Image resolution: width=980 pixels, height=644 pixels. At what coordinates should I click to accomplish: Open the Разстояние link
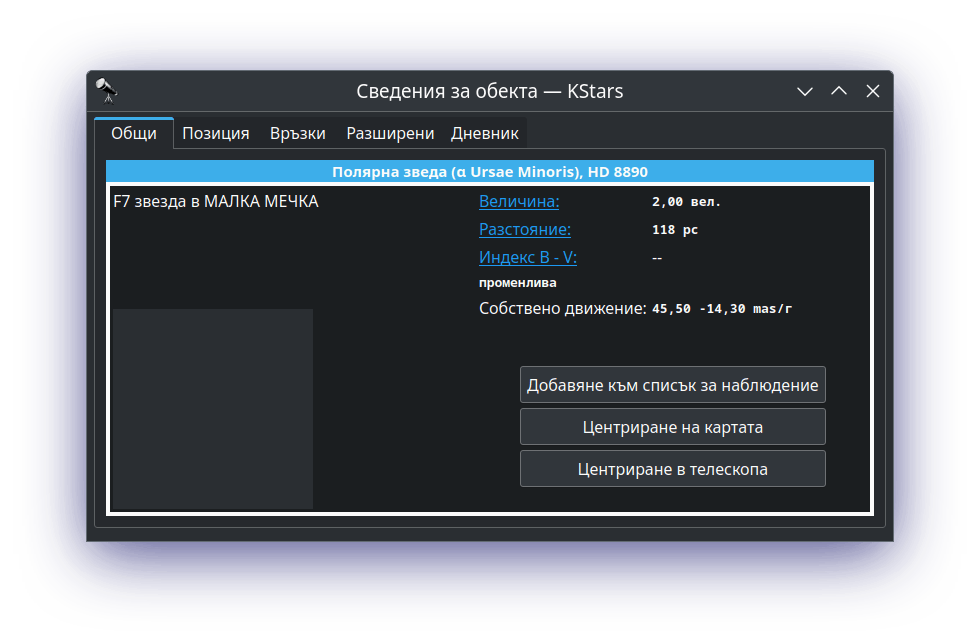click(x=525, y=230)
